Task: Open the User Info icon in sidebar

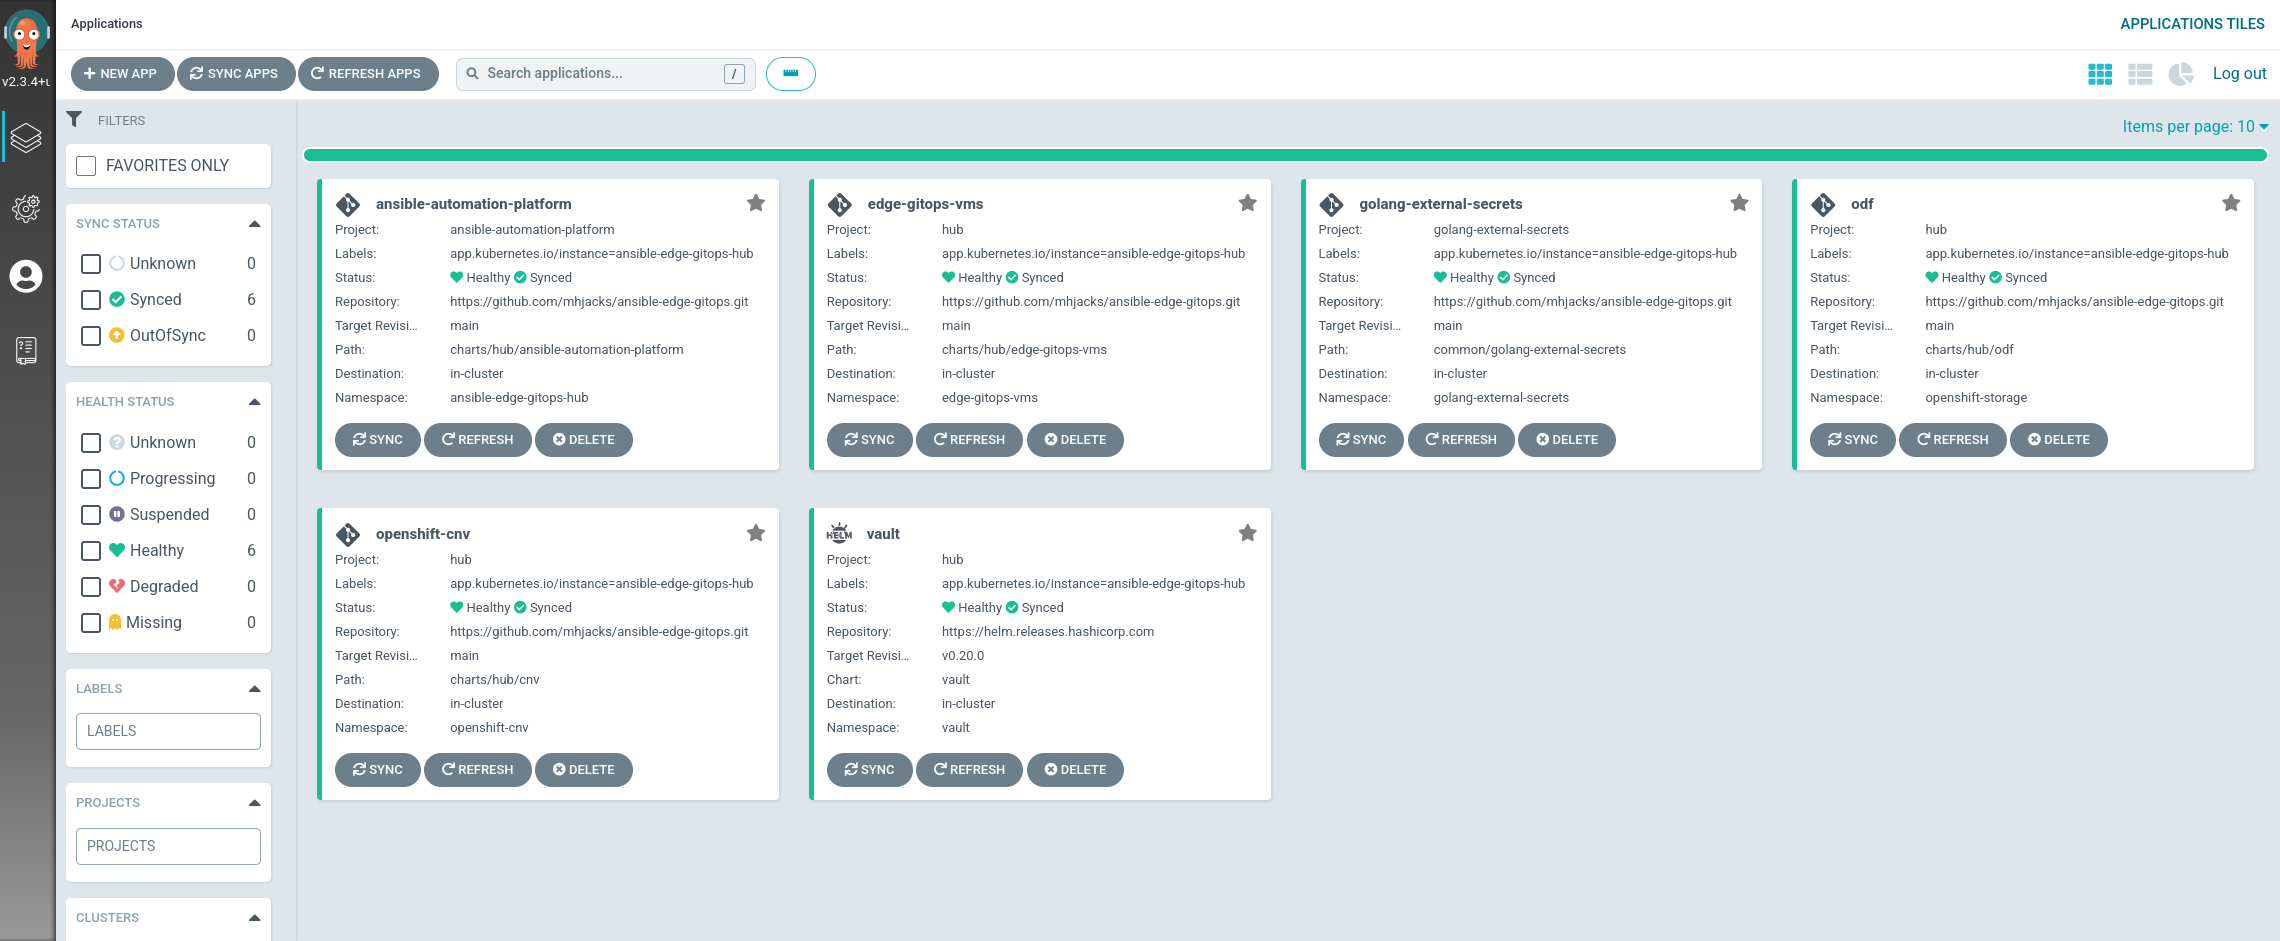Action: click(26, 276)
